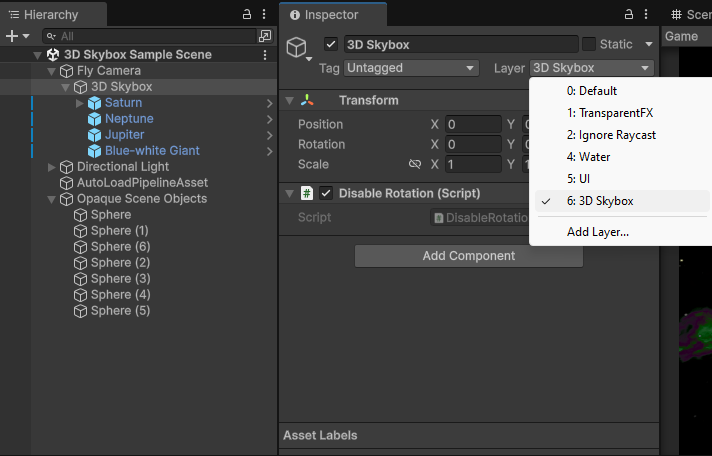Open options menu for 3D Skybox Sample Scene row
712x456 pixels.
click(x=263, y=55)
